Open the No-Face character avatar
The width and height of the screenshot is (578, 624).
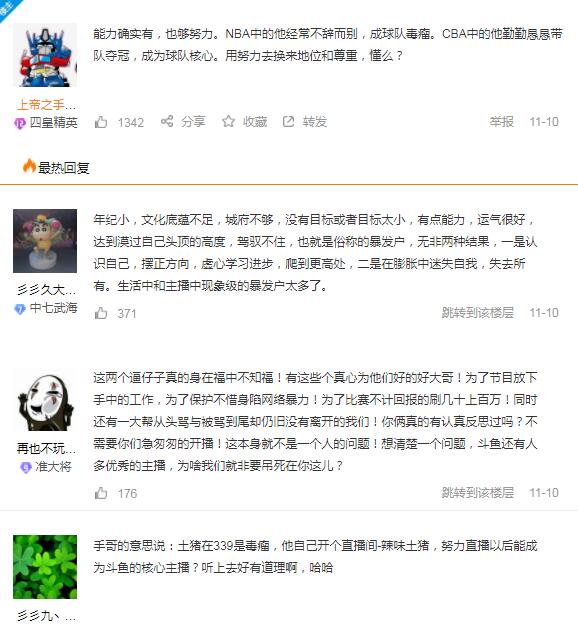45,399
